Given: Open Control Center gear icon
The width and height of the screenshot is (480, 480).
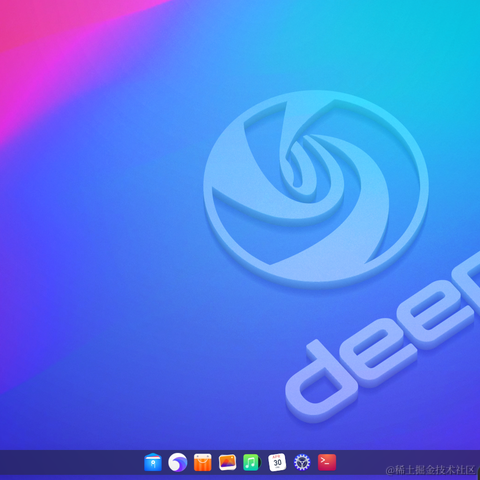Looking at the screenshot, I should pyautogui.click(x=302, y=462).
